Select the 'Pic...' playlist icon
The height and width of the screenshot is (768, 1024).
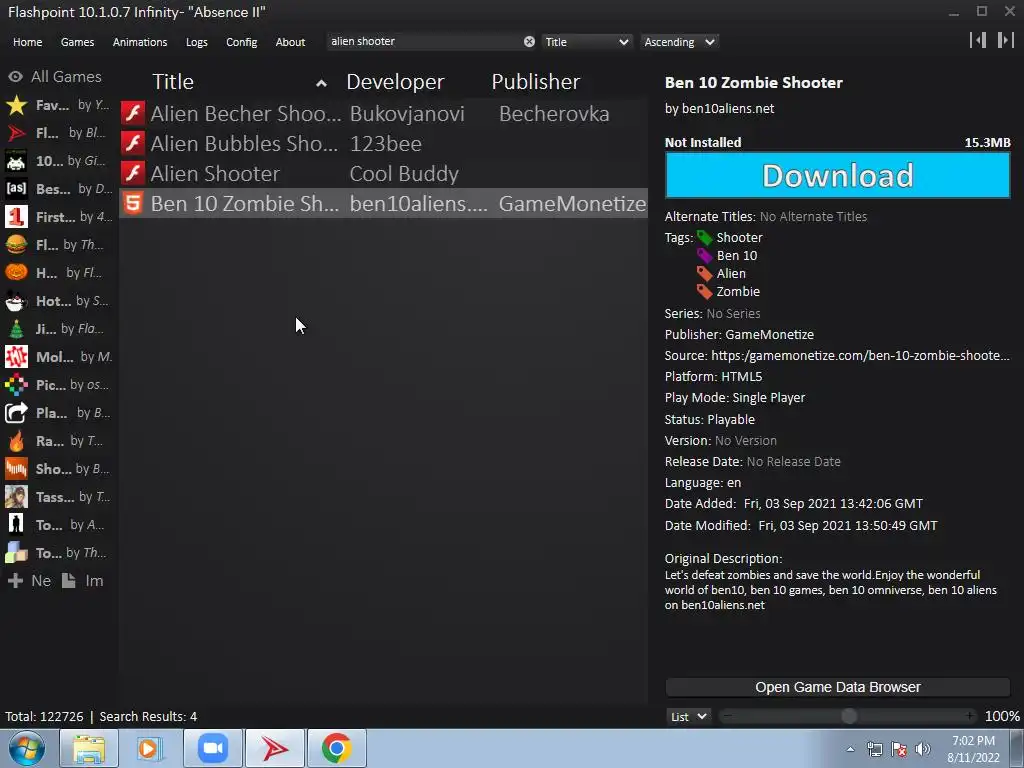pos(16,385)
